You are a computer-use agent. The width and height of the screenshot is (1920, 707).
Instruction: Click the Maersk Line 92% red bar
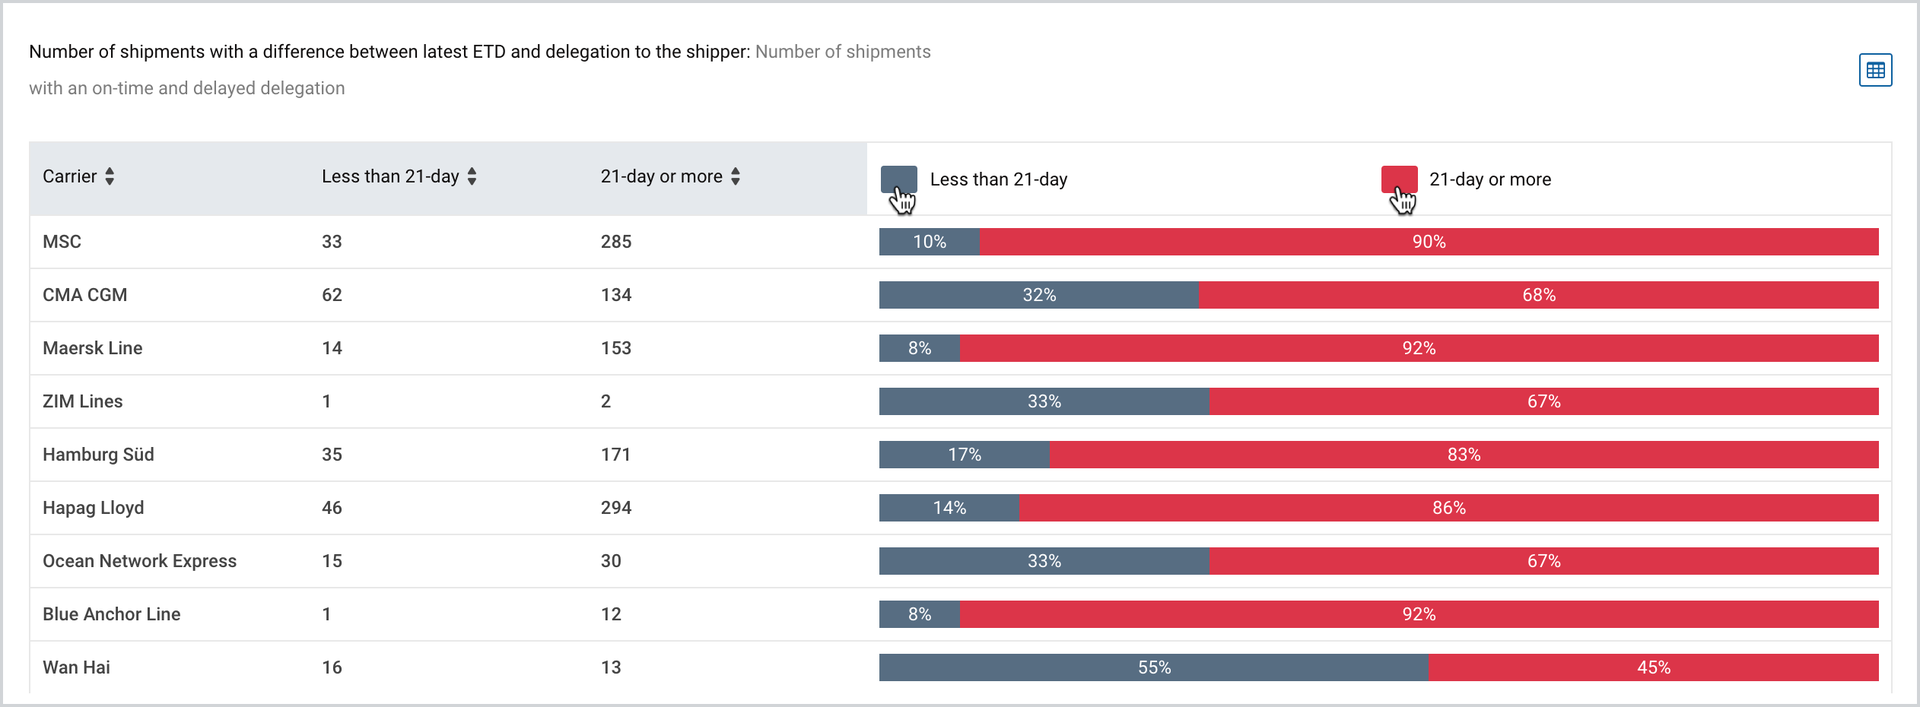(1419, 348)
